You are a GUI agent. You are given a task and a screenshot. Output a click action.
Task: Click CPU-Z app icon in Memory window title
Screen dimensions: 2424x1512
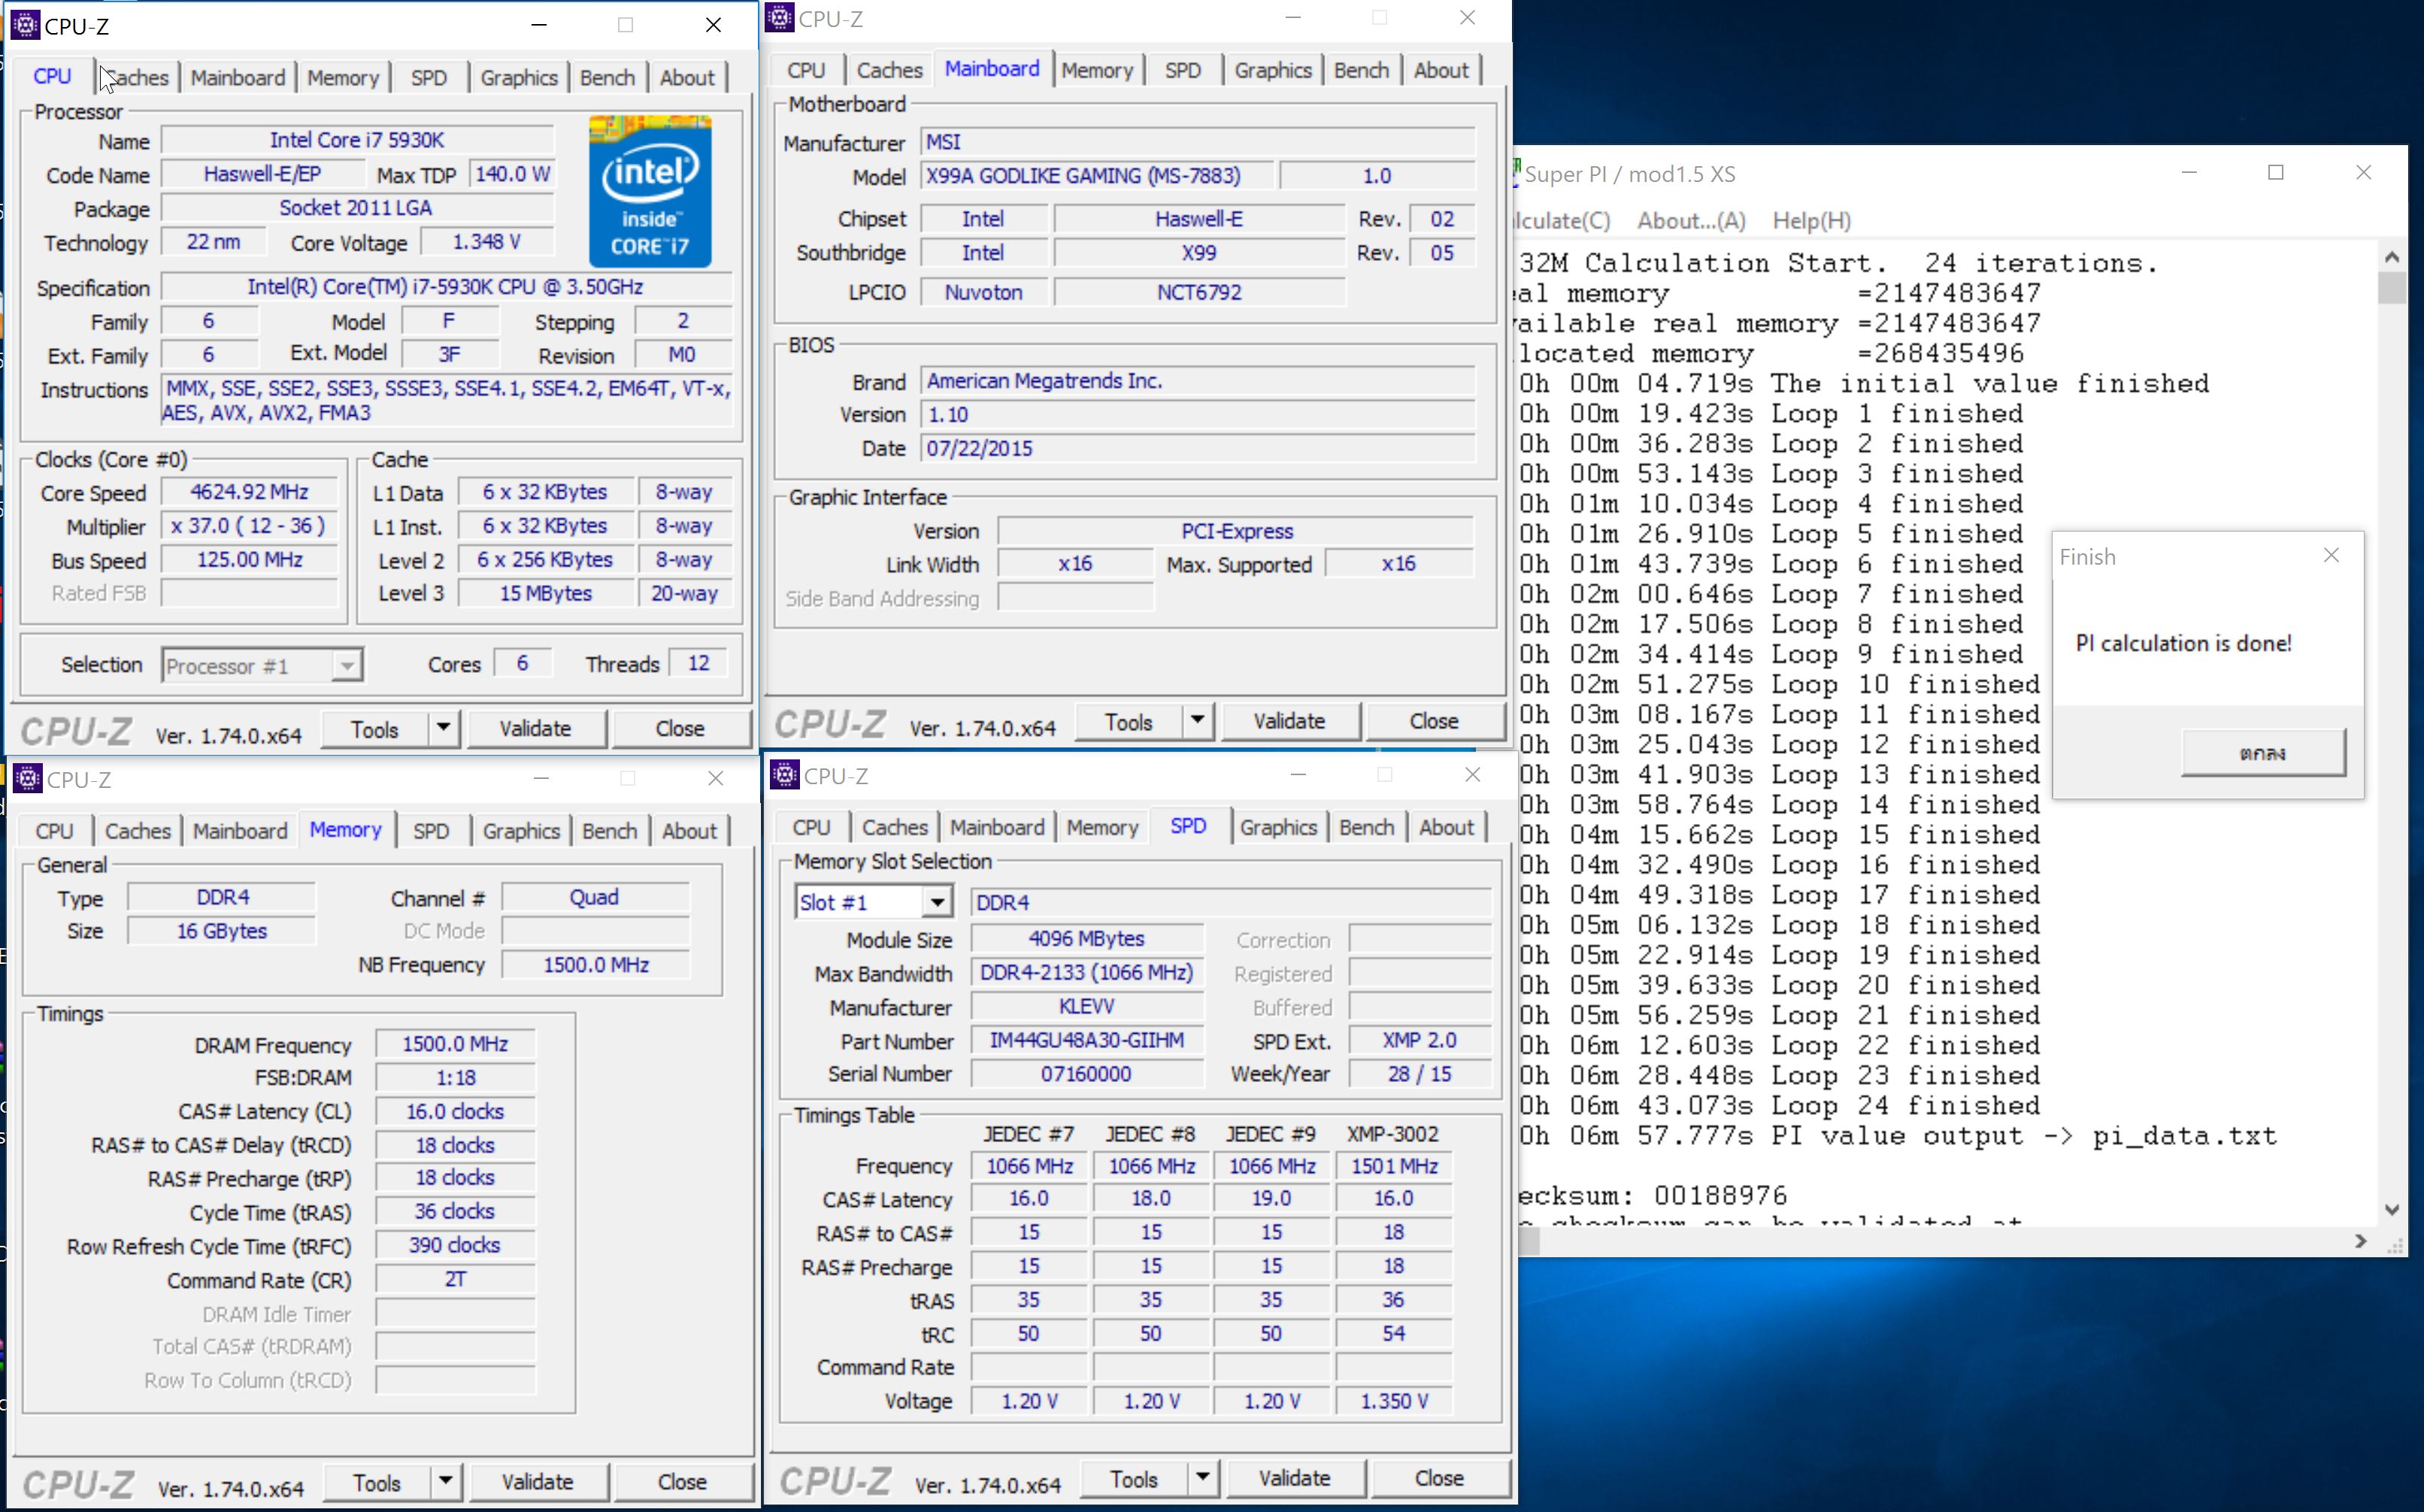(x=27, y=779)
